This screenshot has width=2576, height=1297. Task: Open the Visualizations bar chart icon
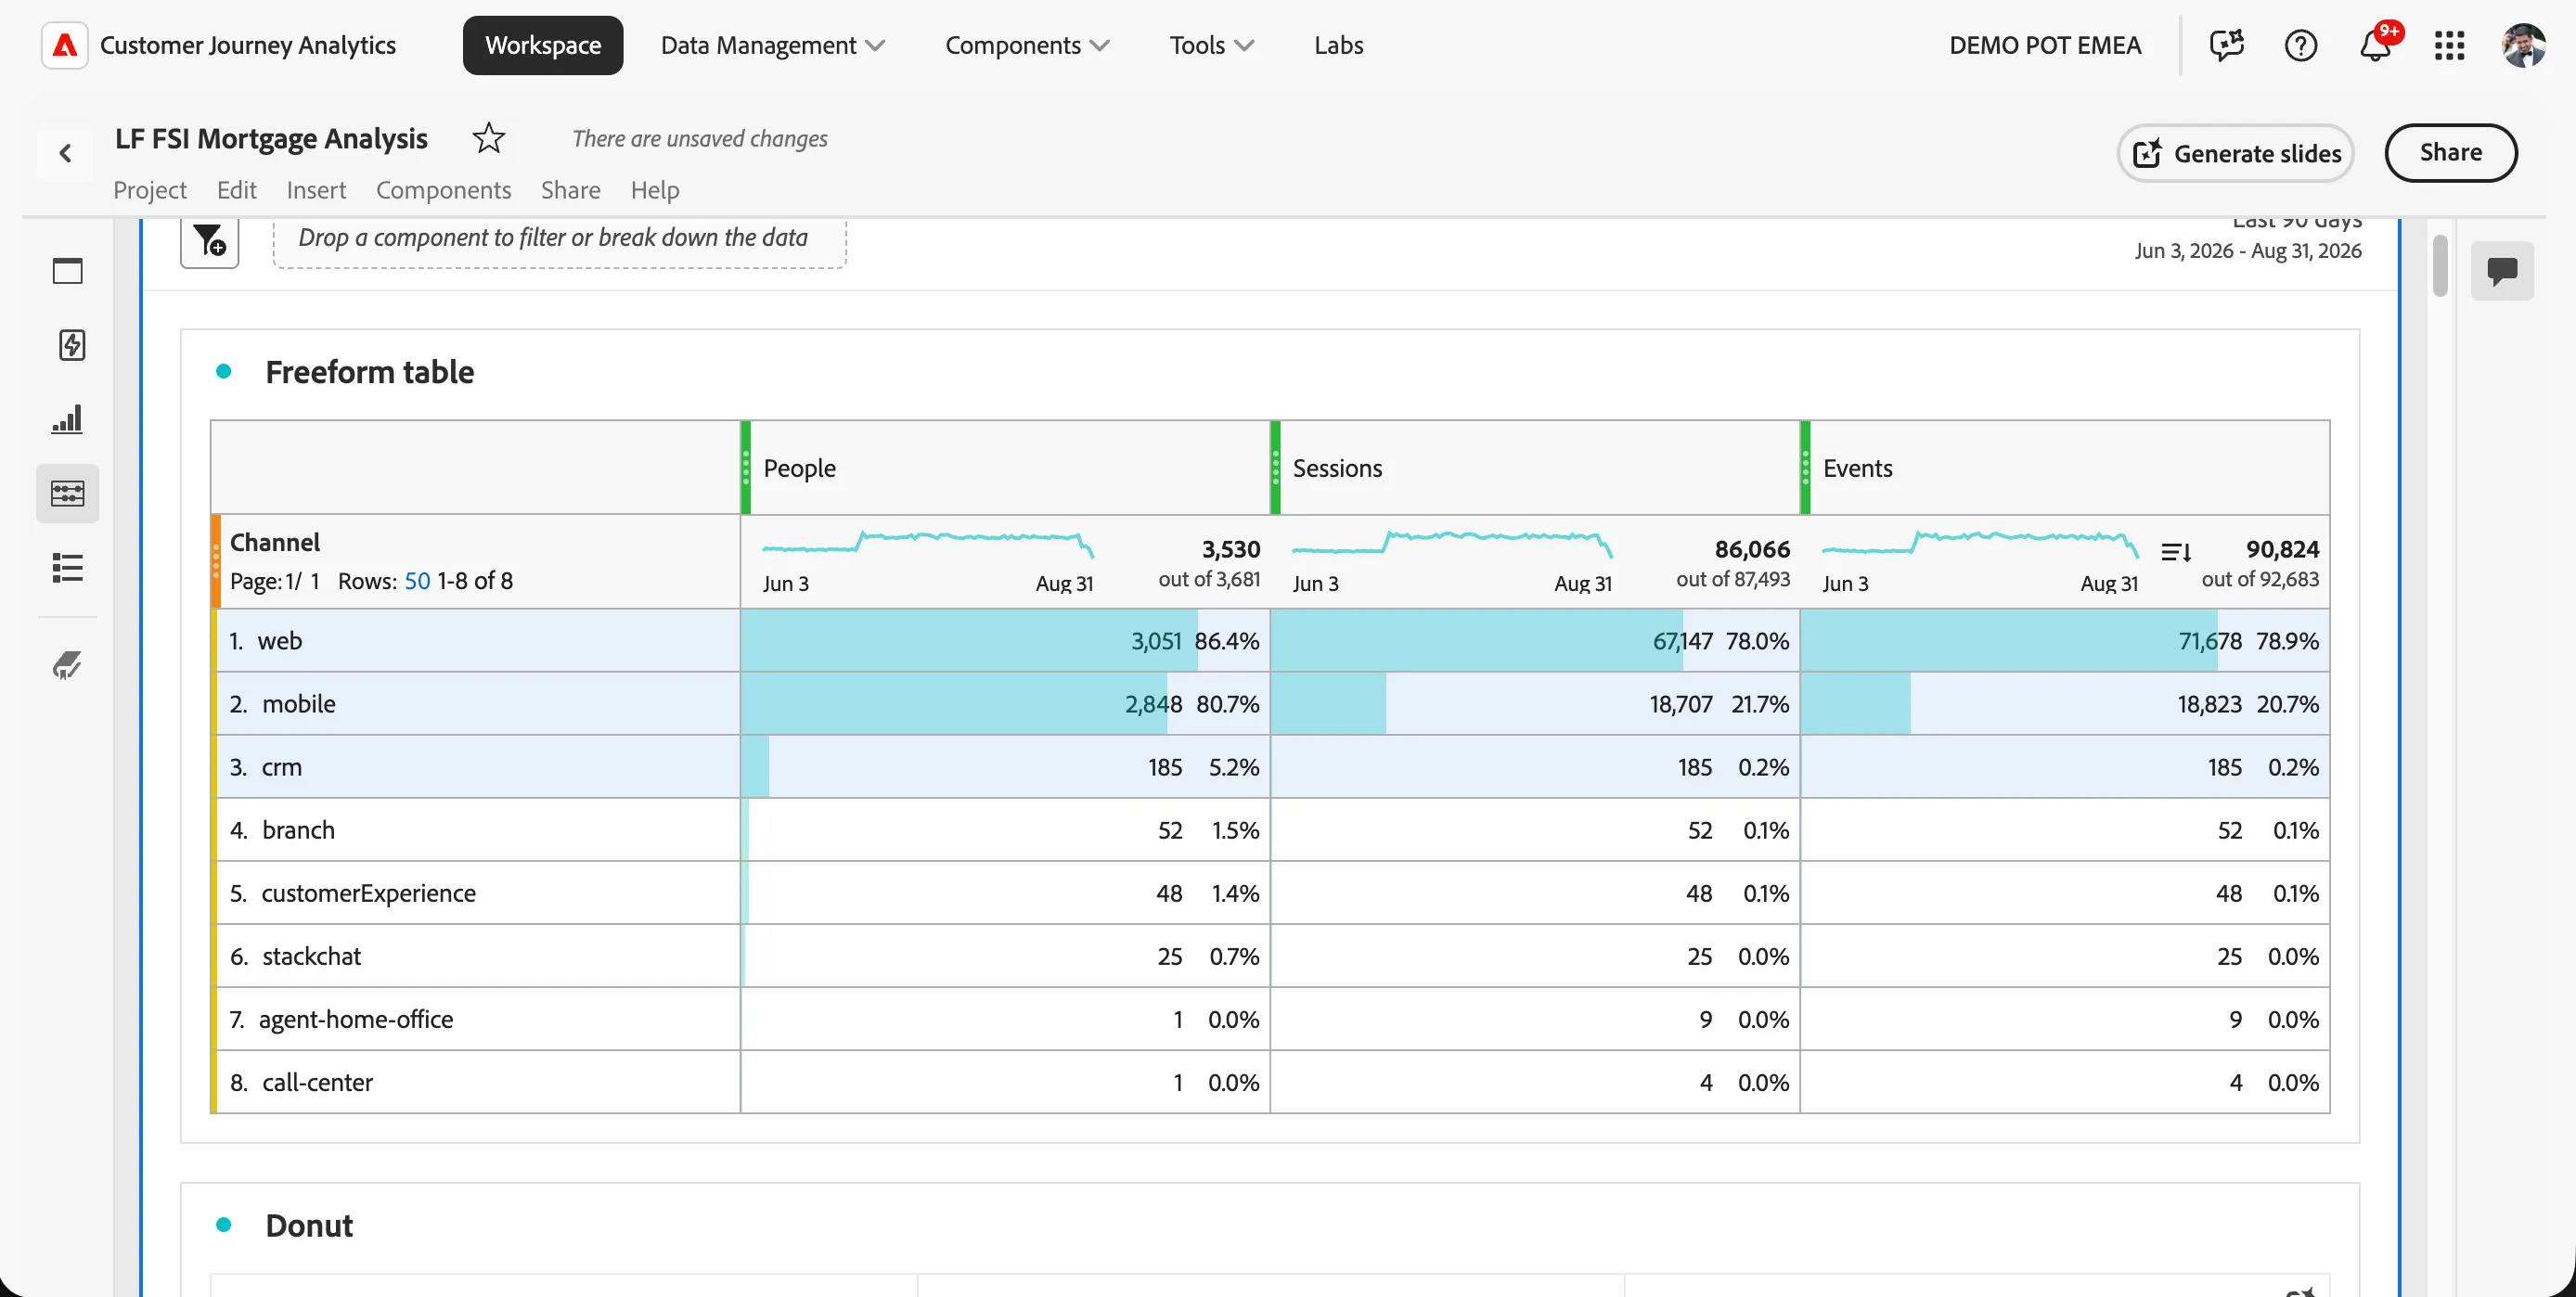67,419
